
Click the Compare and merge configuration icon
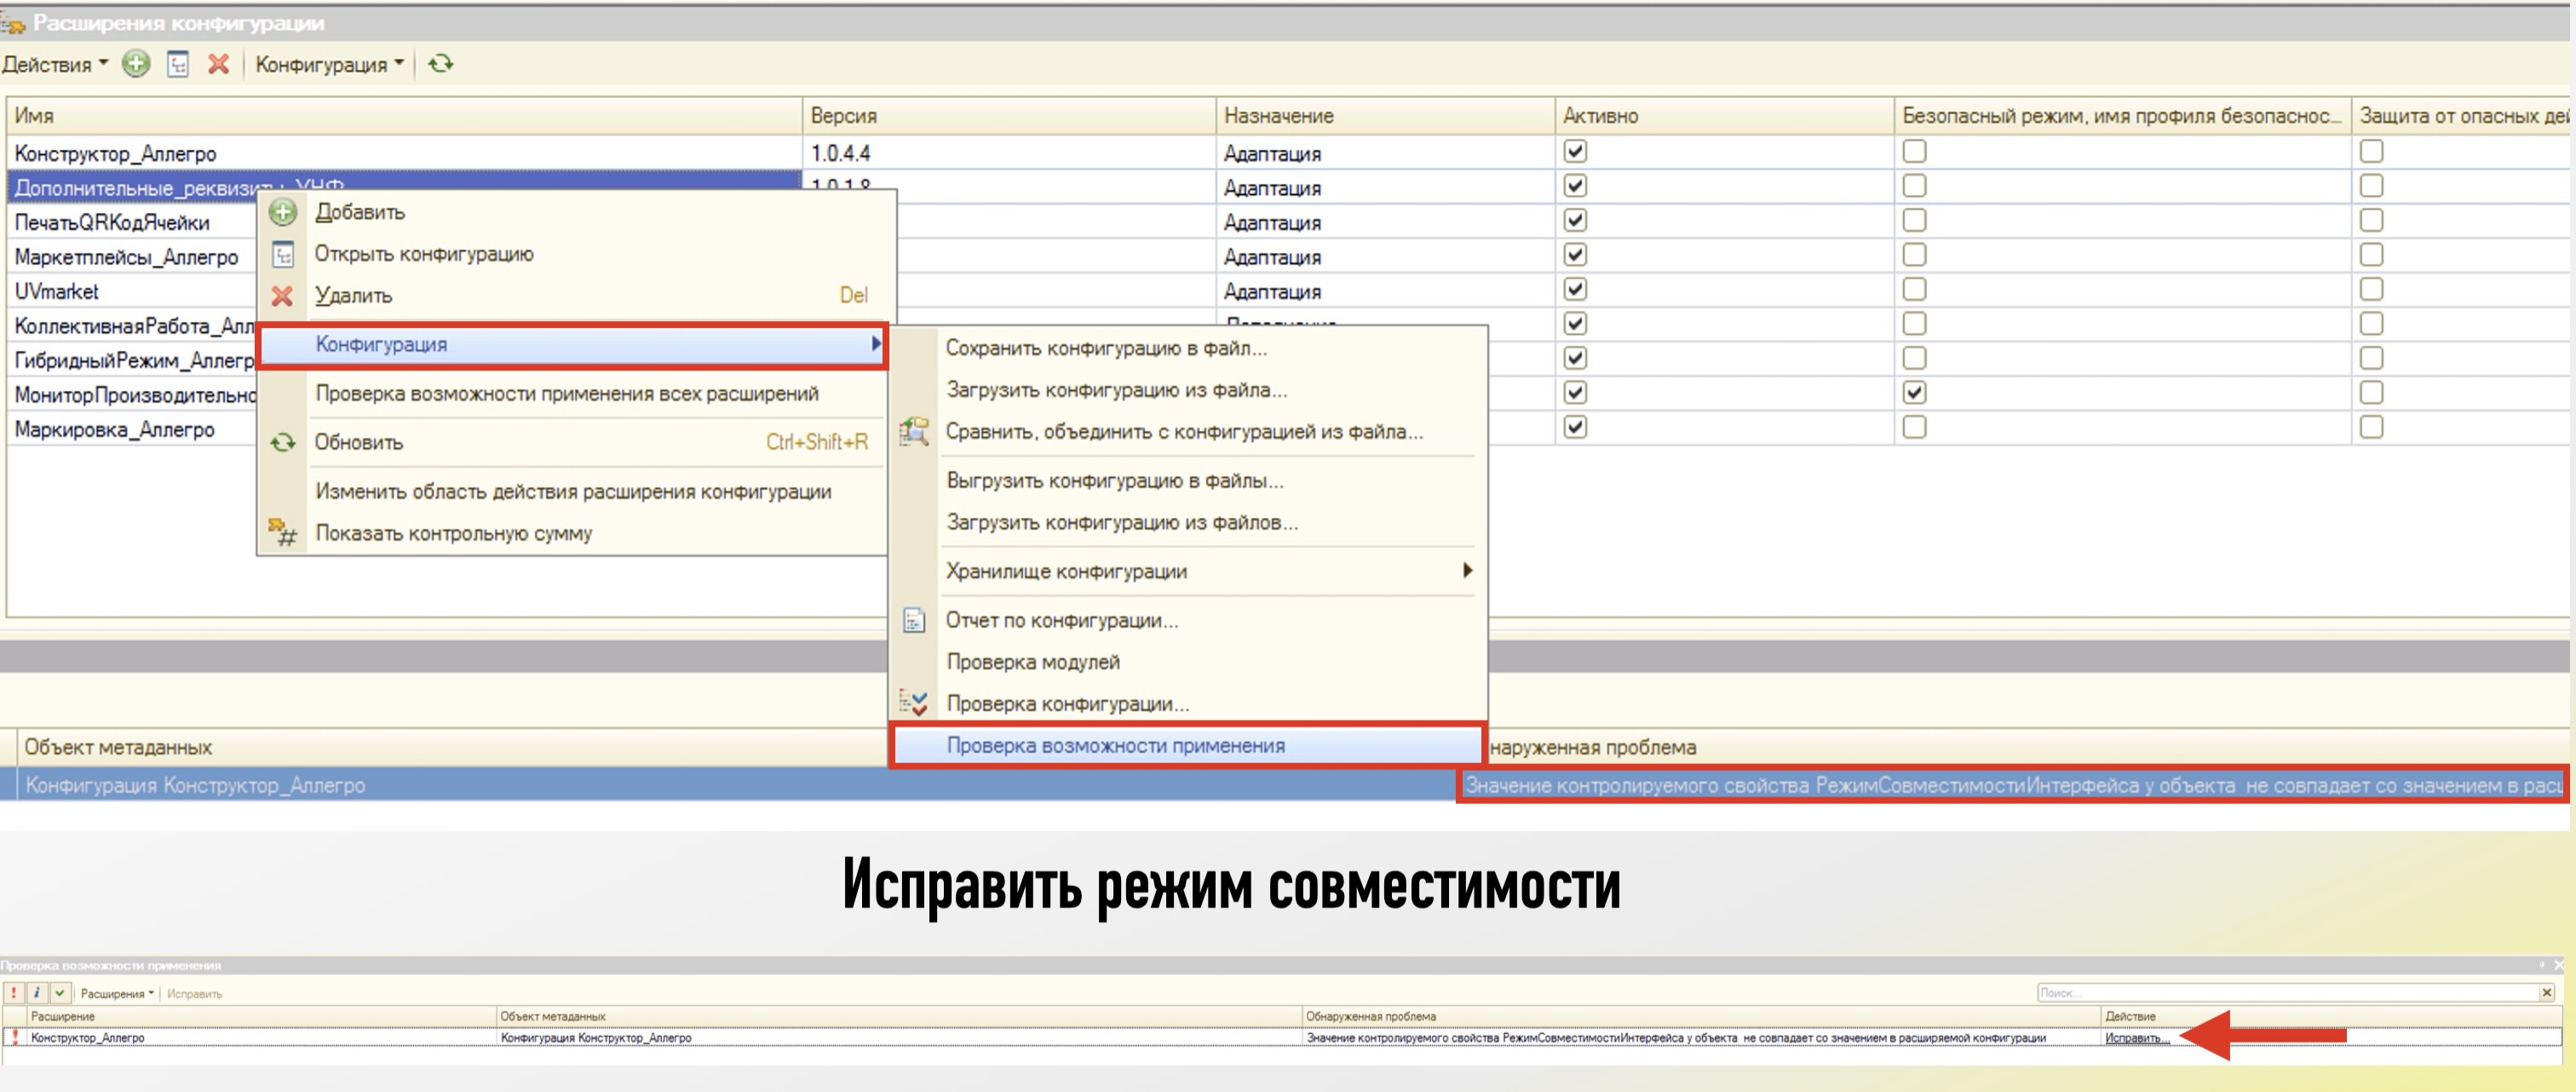point(913,432)
